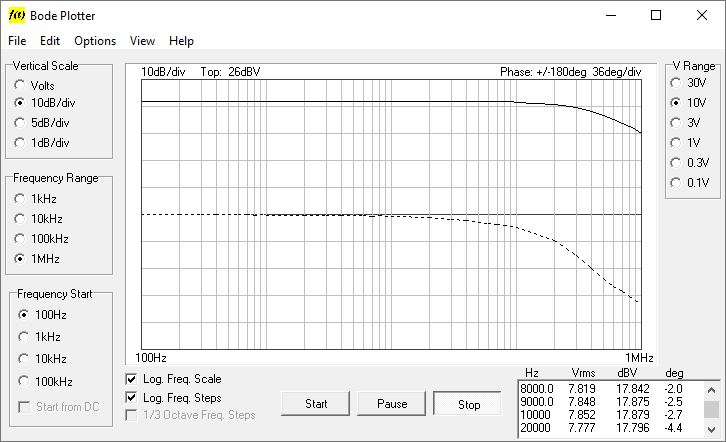Click the Start button
This screenshot has height=442, width=726.
316,404
